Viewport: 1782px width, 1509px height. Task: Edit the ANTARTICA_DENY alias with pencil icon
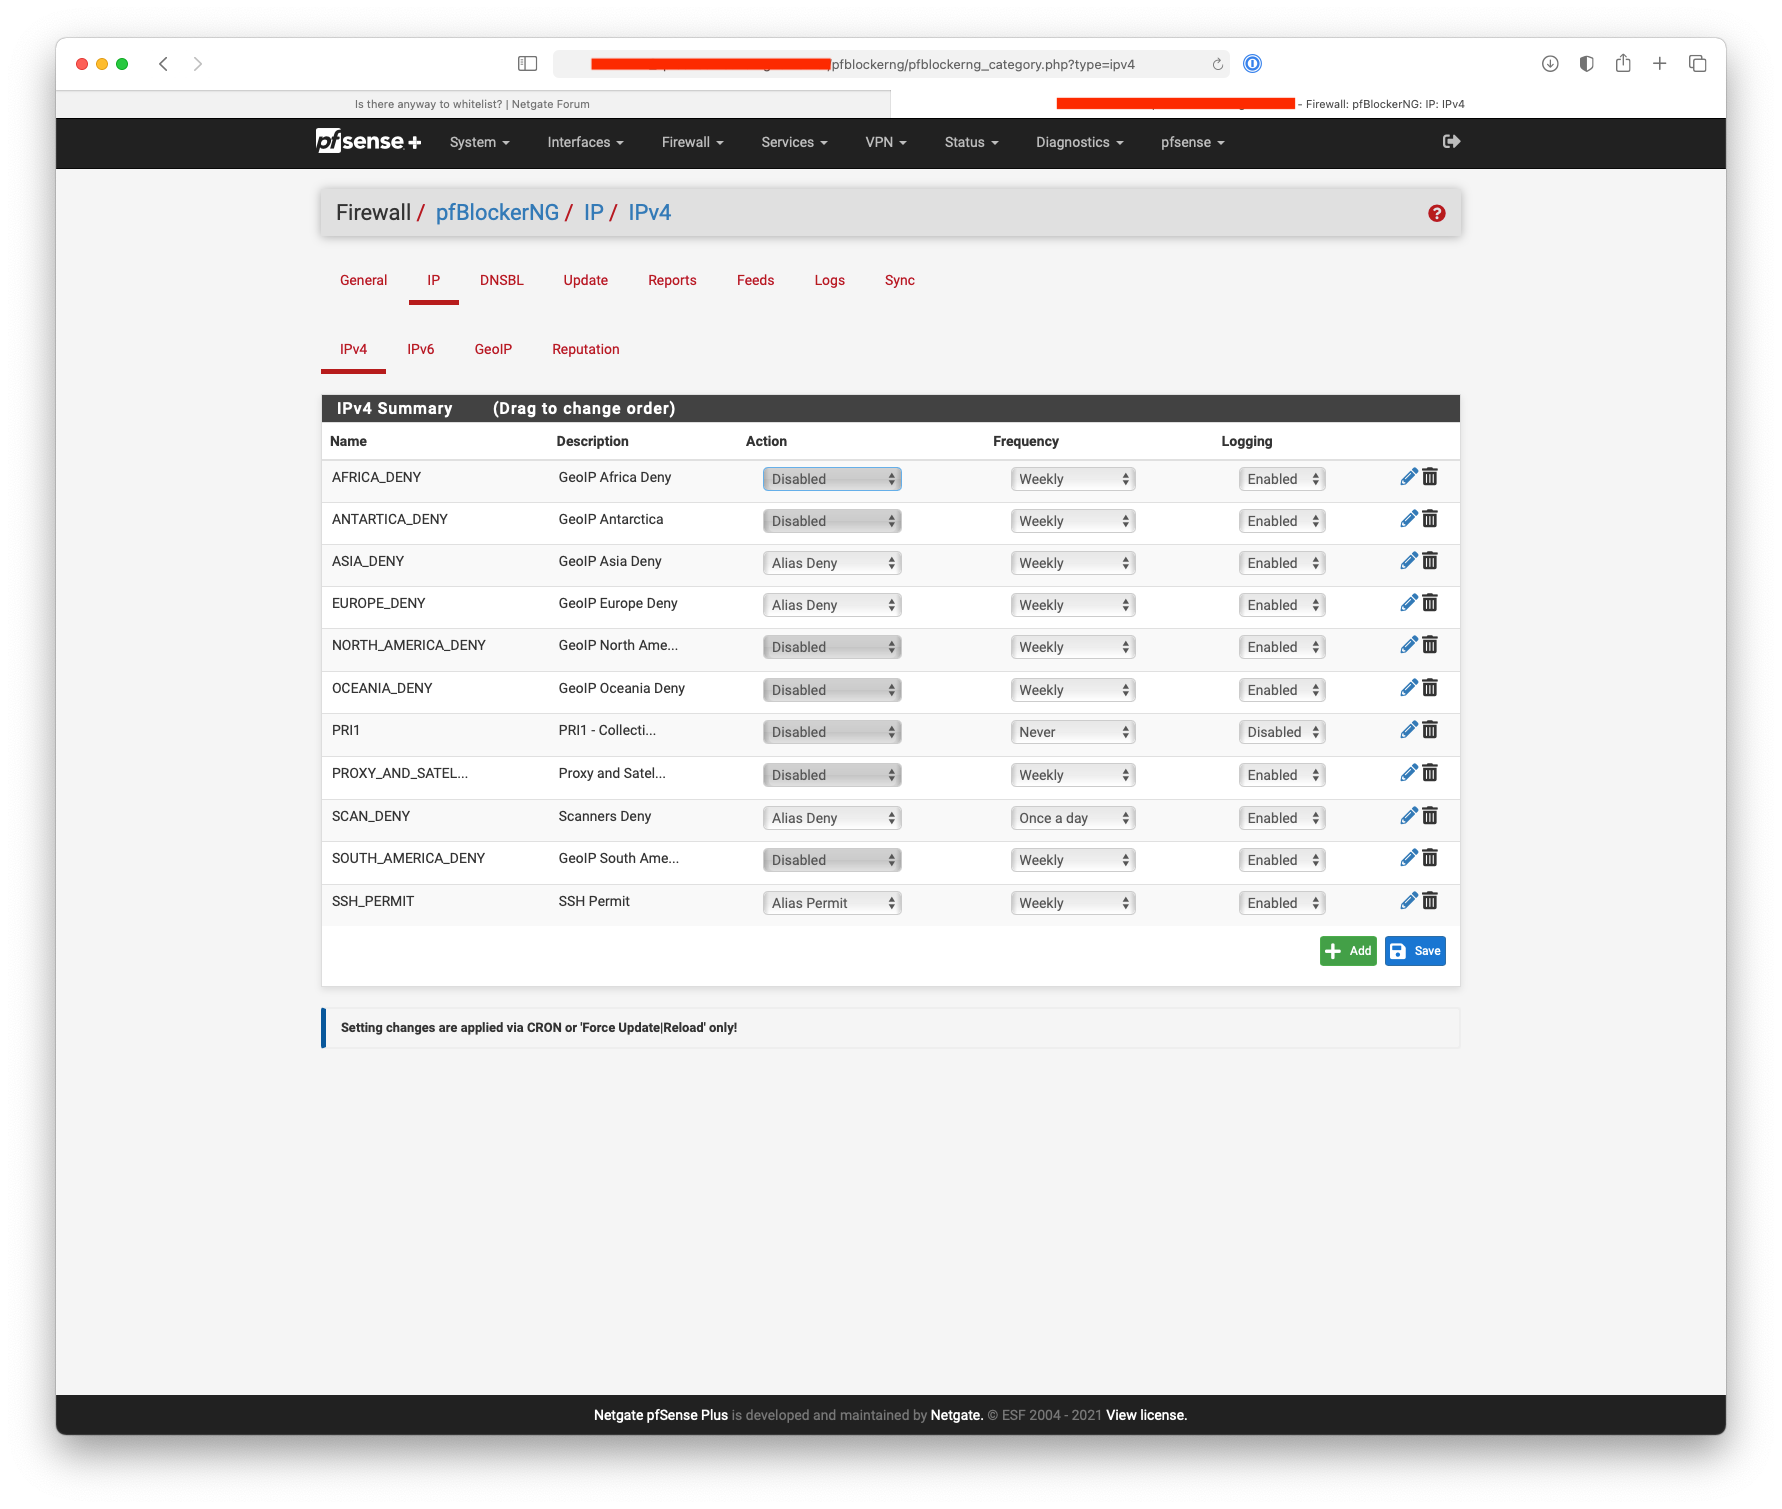1408,519
